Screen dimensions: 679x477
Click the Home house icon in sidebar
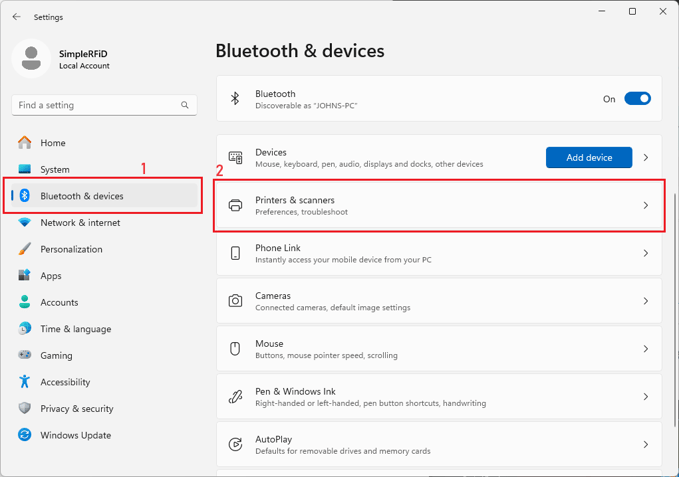pos(25,142)
